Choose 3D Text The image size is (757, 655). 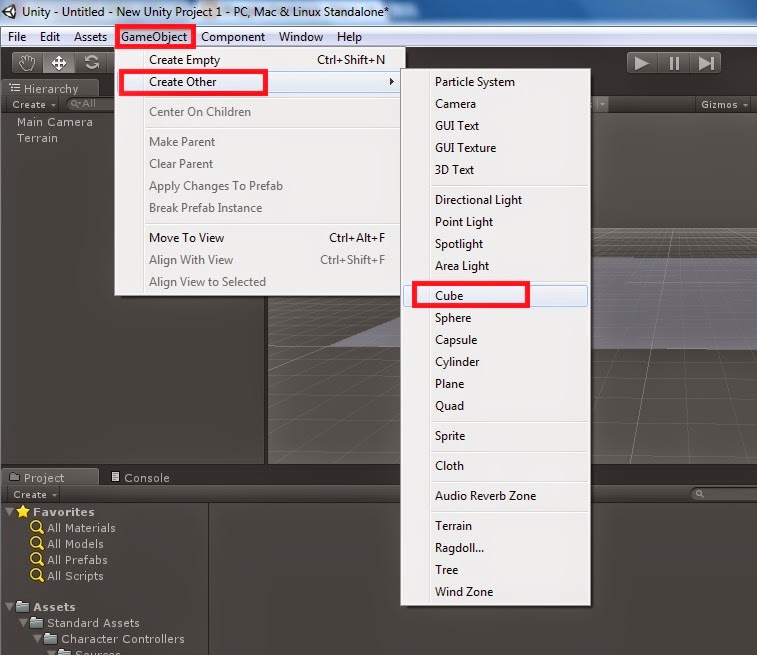pos(495,170)
